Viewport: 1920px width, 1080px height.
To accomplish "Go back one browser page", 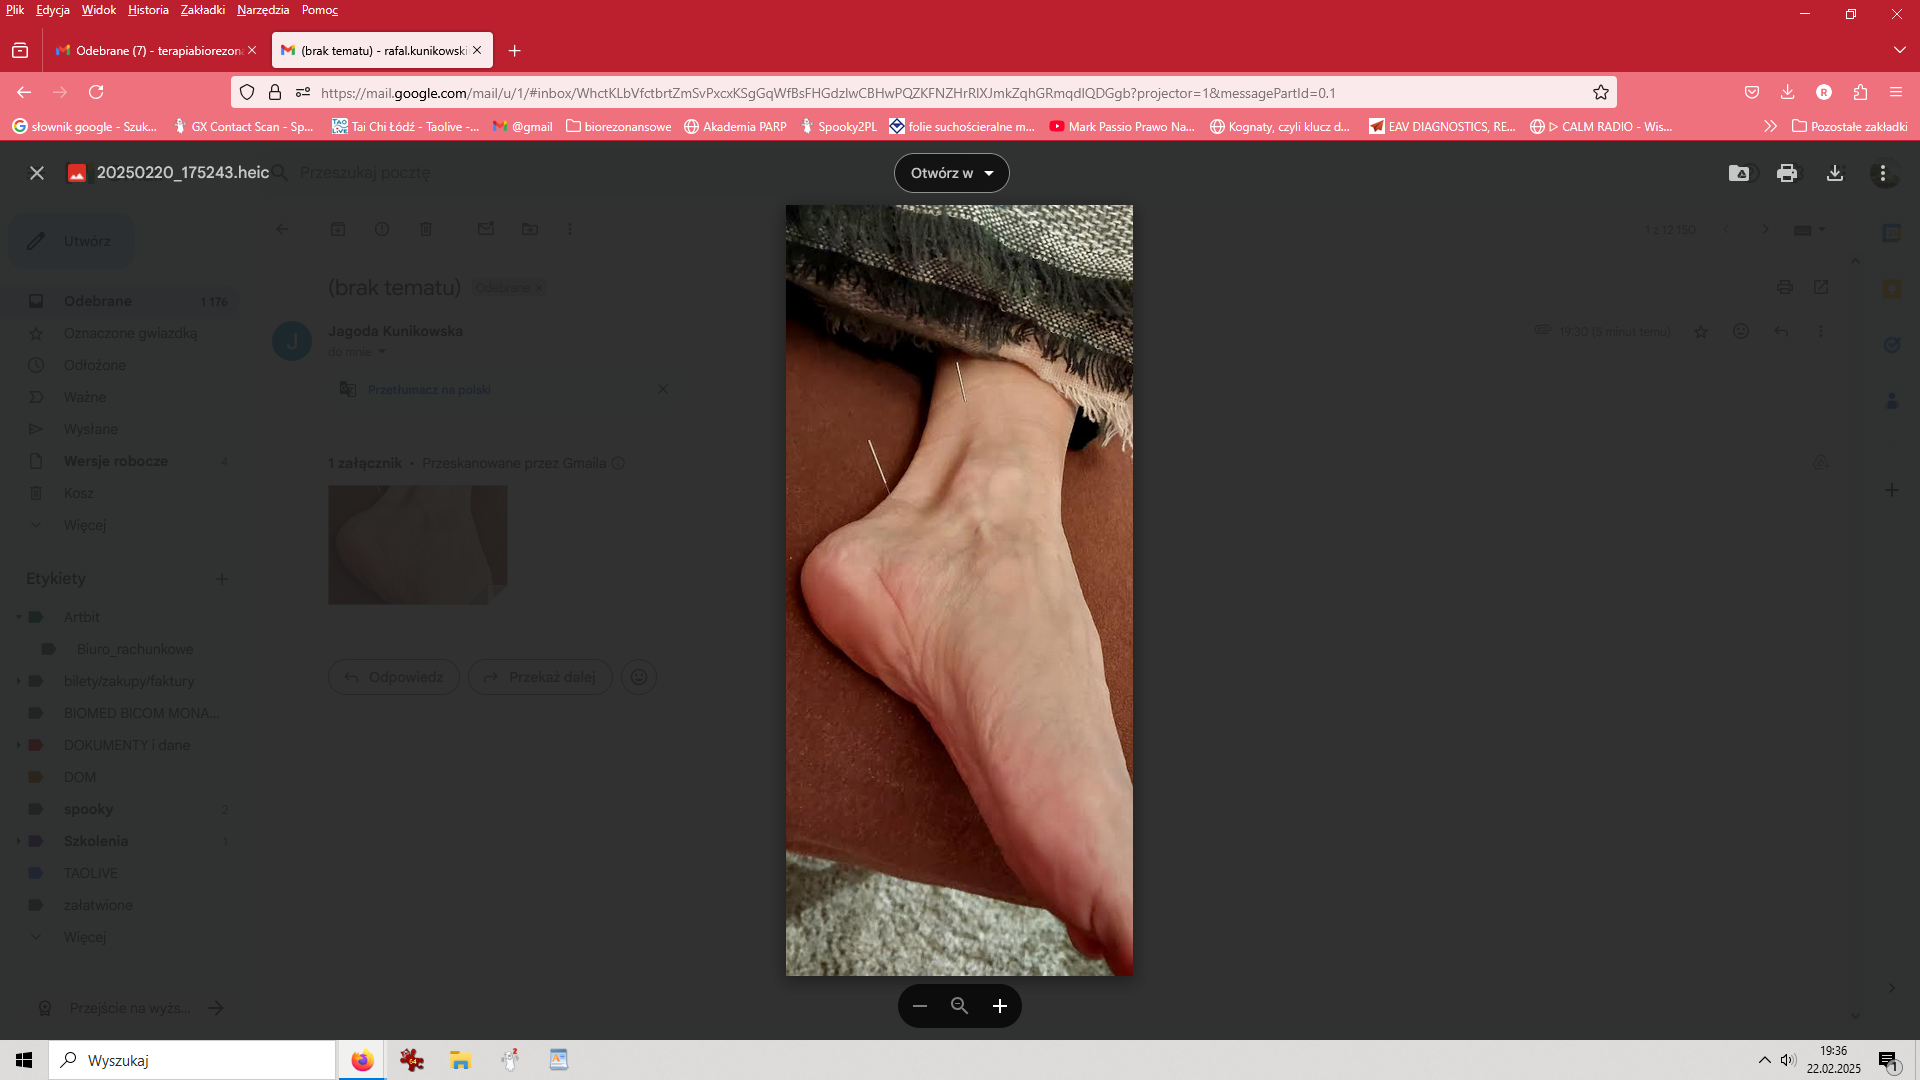I will [x=24, y=92].
